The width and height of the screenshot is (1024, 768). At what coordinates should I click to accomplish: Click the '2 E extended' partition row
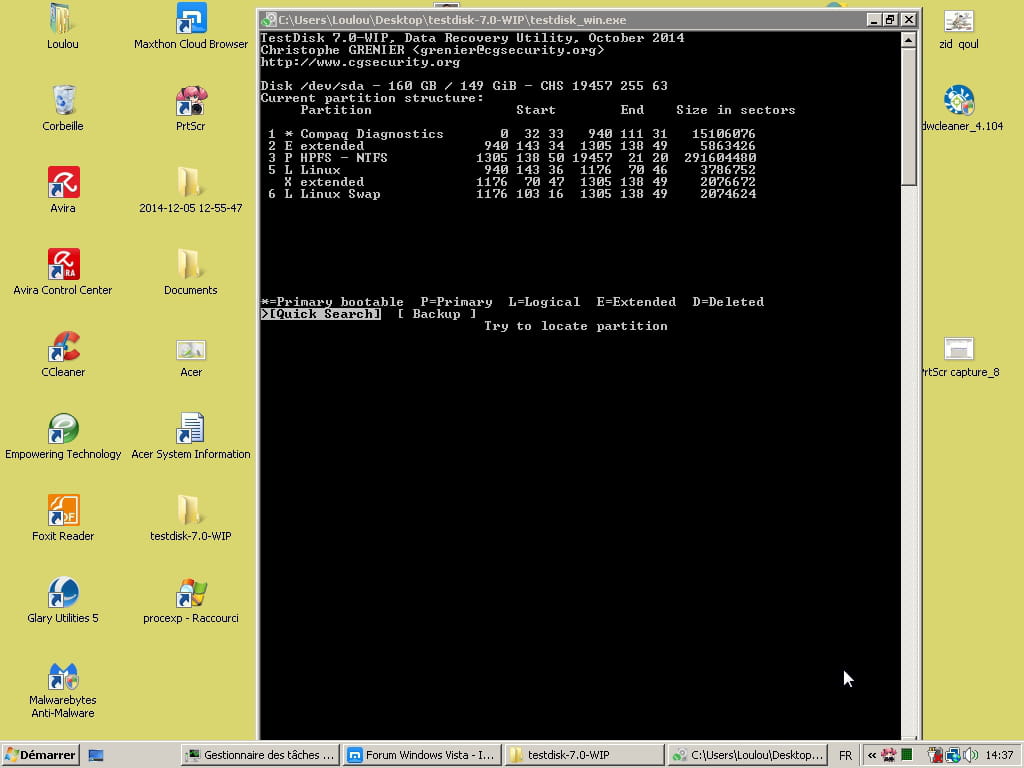pyautogui.click(x=512, y=146)
